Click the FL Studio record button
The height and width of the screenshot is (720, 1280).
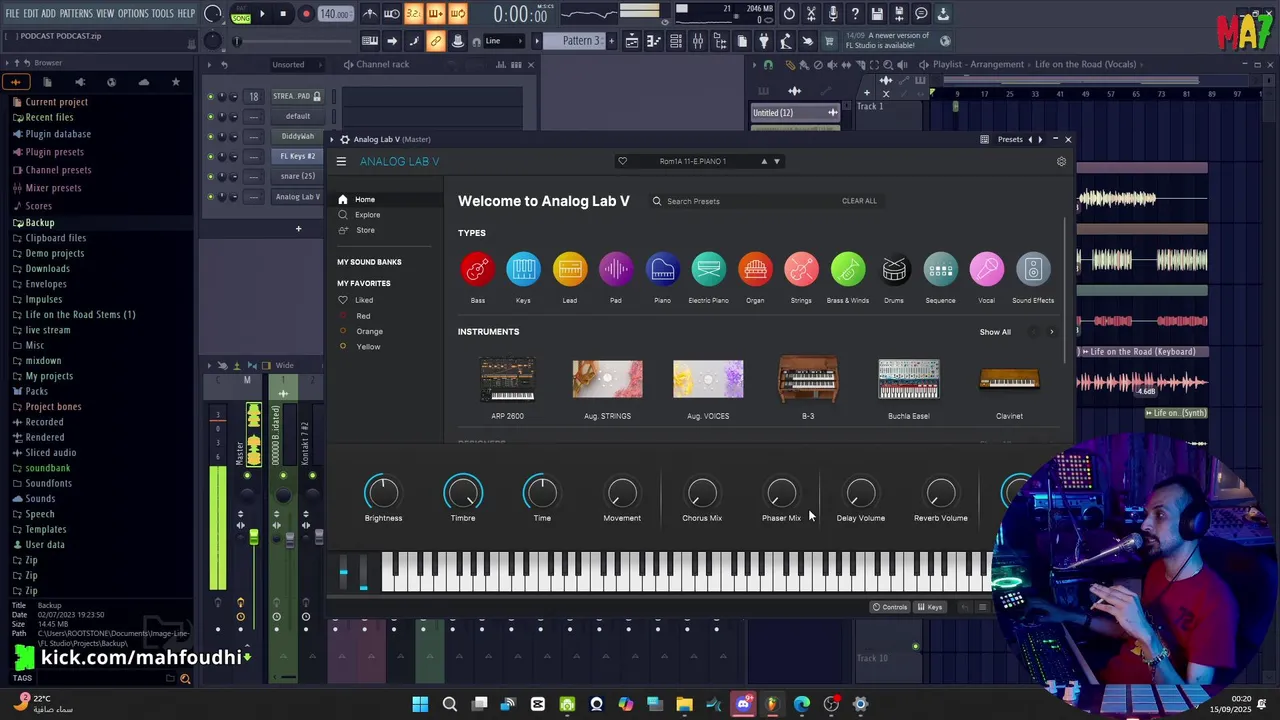tap(306, 14)
